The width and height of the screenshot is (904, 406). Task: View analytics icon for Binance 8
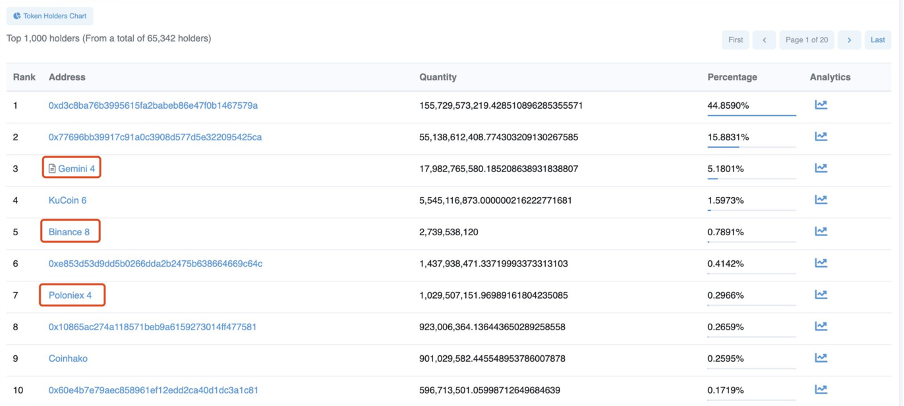tap(821, 231)
